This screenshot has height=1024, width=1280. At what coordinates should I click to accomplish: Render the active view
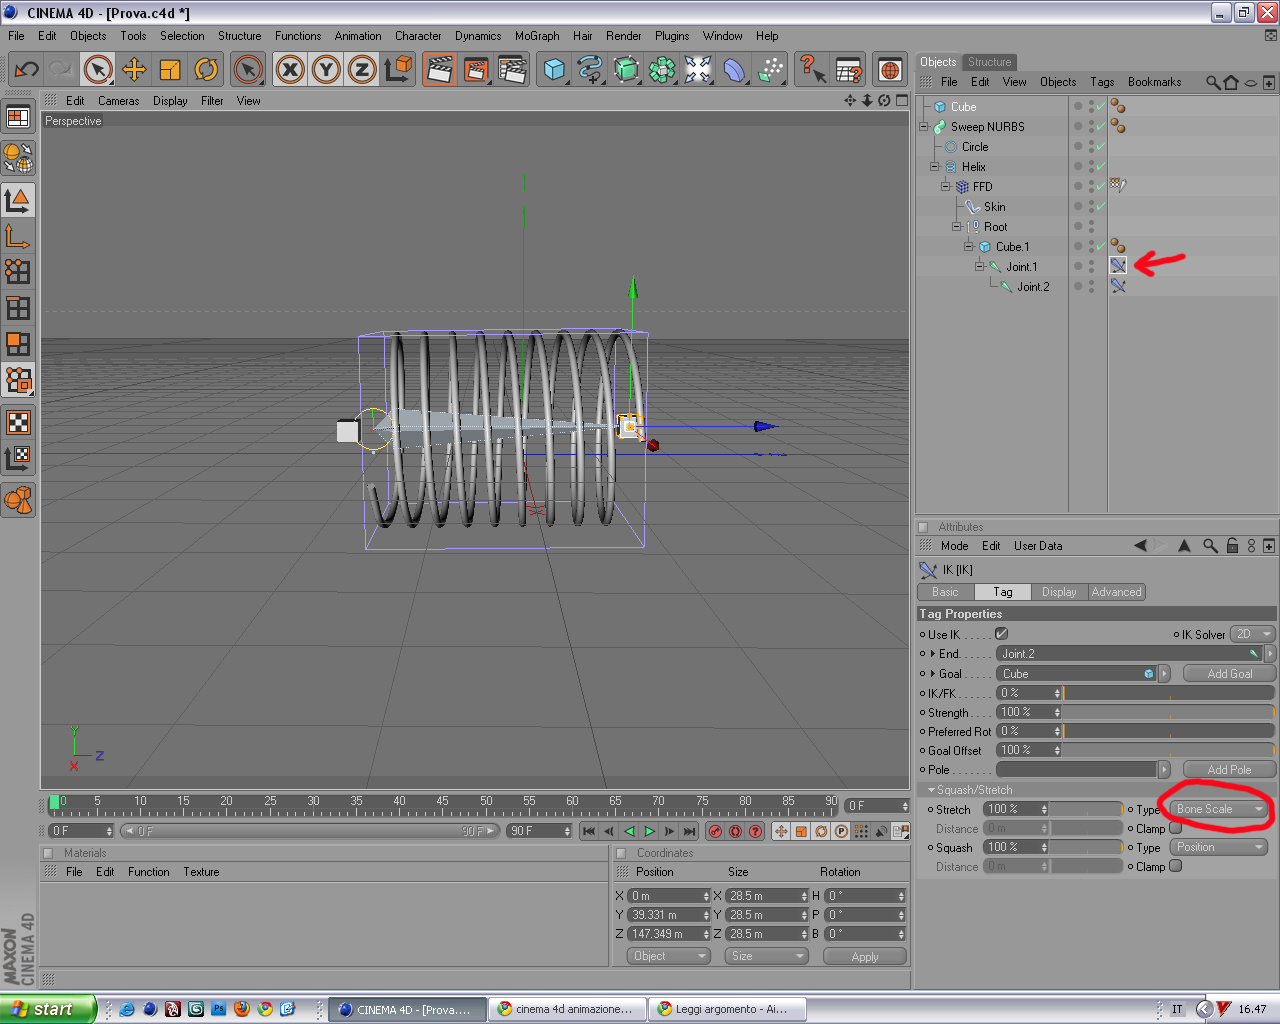(439, 69)
